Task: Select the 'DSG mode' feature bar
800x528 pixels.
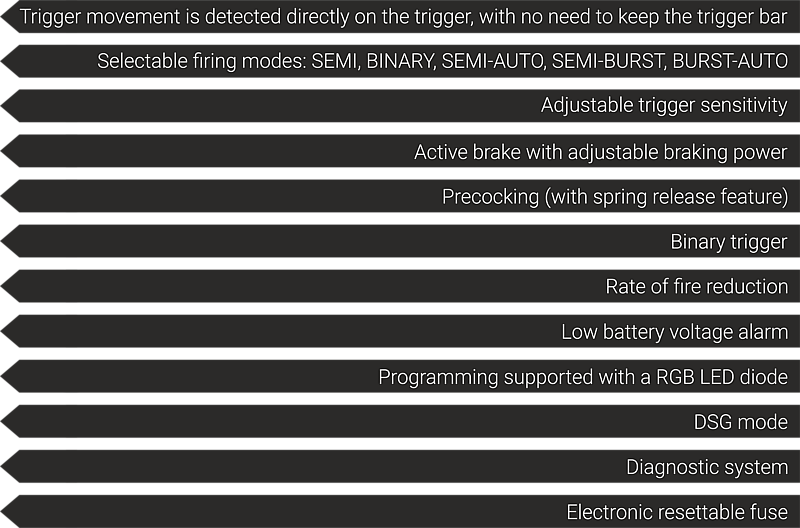Action: [401, 421]
